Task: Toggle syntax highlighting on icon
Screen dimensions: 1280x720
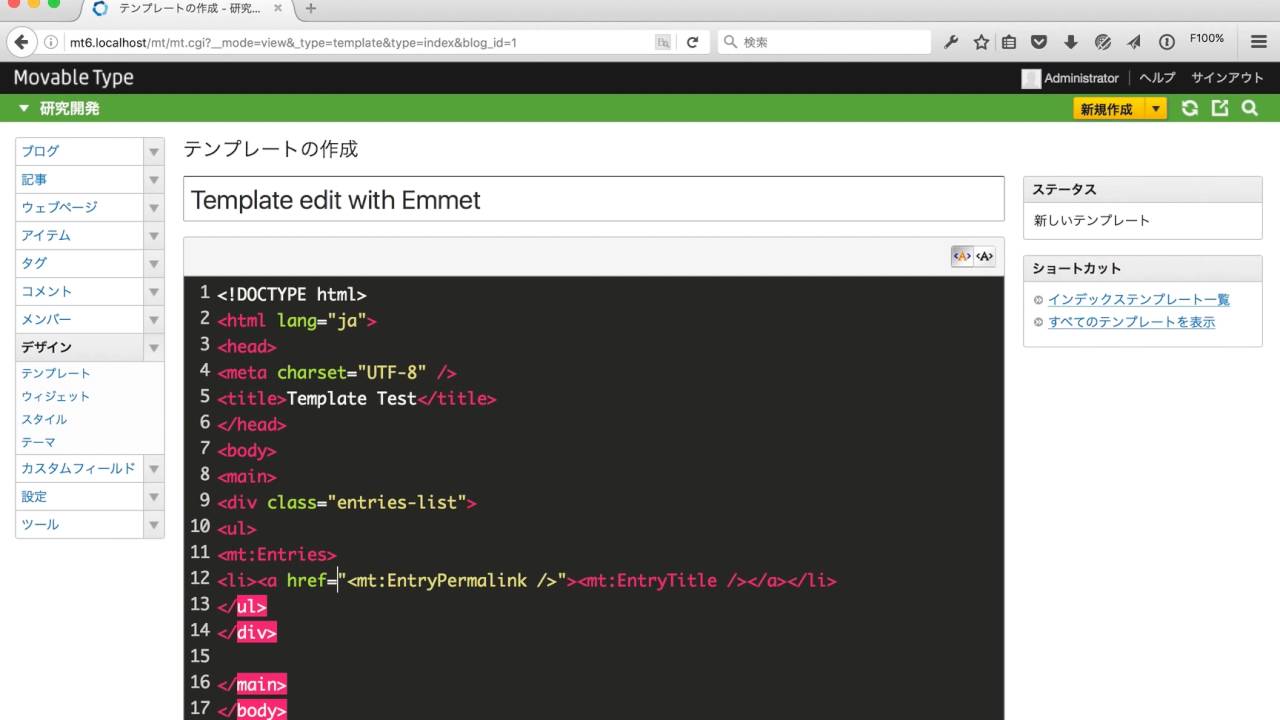Action: [962, 256]
